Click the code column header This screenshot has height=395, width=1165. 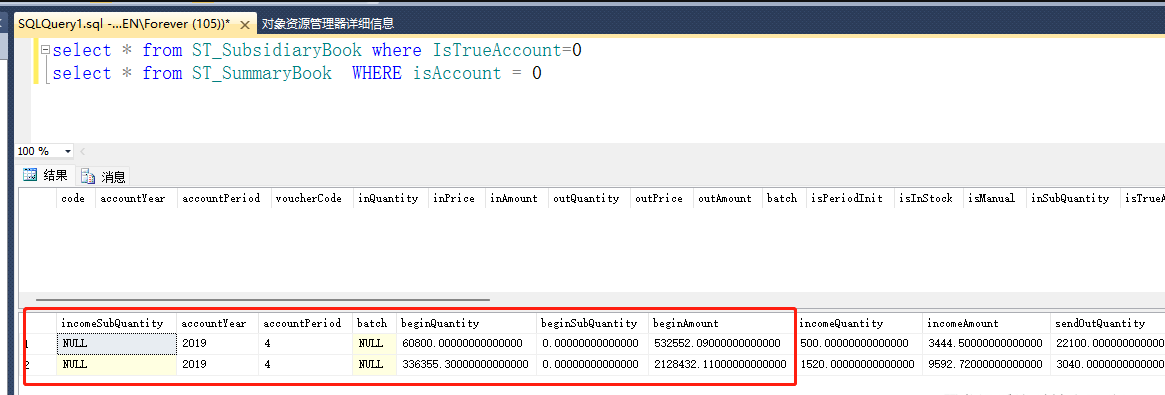[76, 198]
